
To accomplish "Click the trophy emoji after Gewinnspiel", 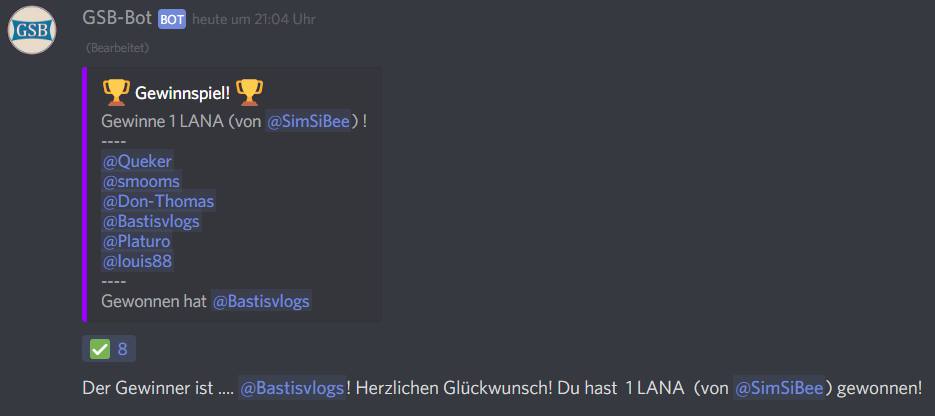I will click(x=249, y=92).
